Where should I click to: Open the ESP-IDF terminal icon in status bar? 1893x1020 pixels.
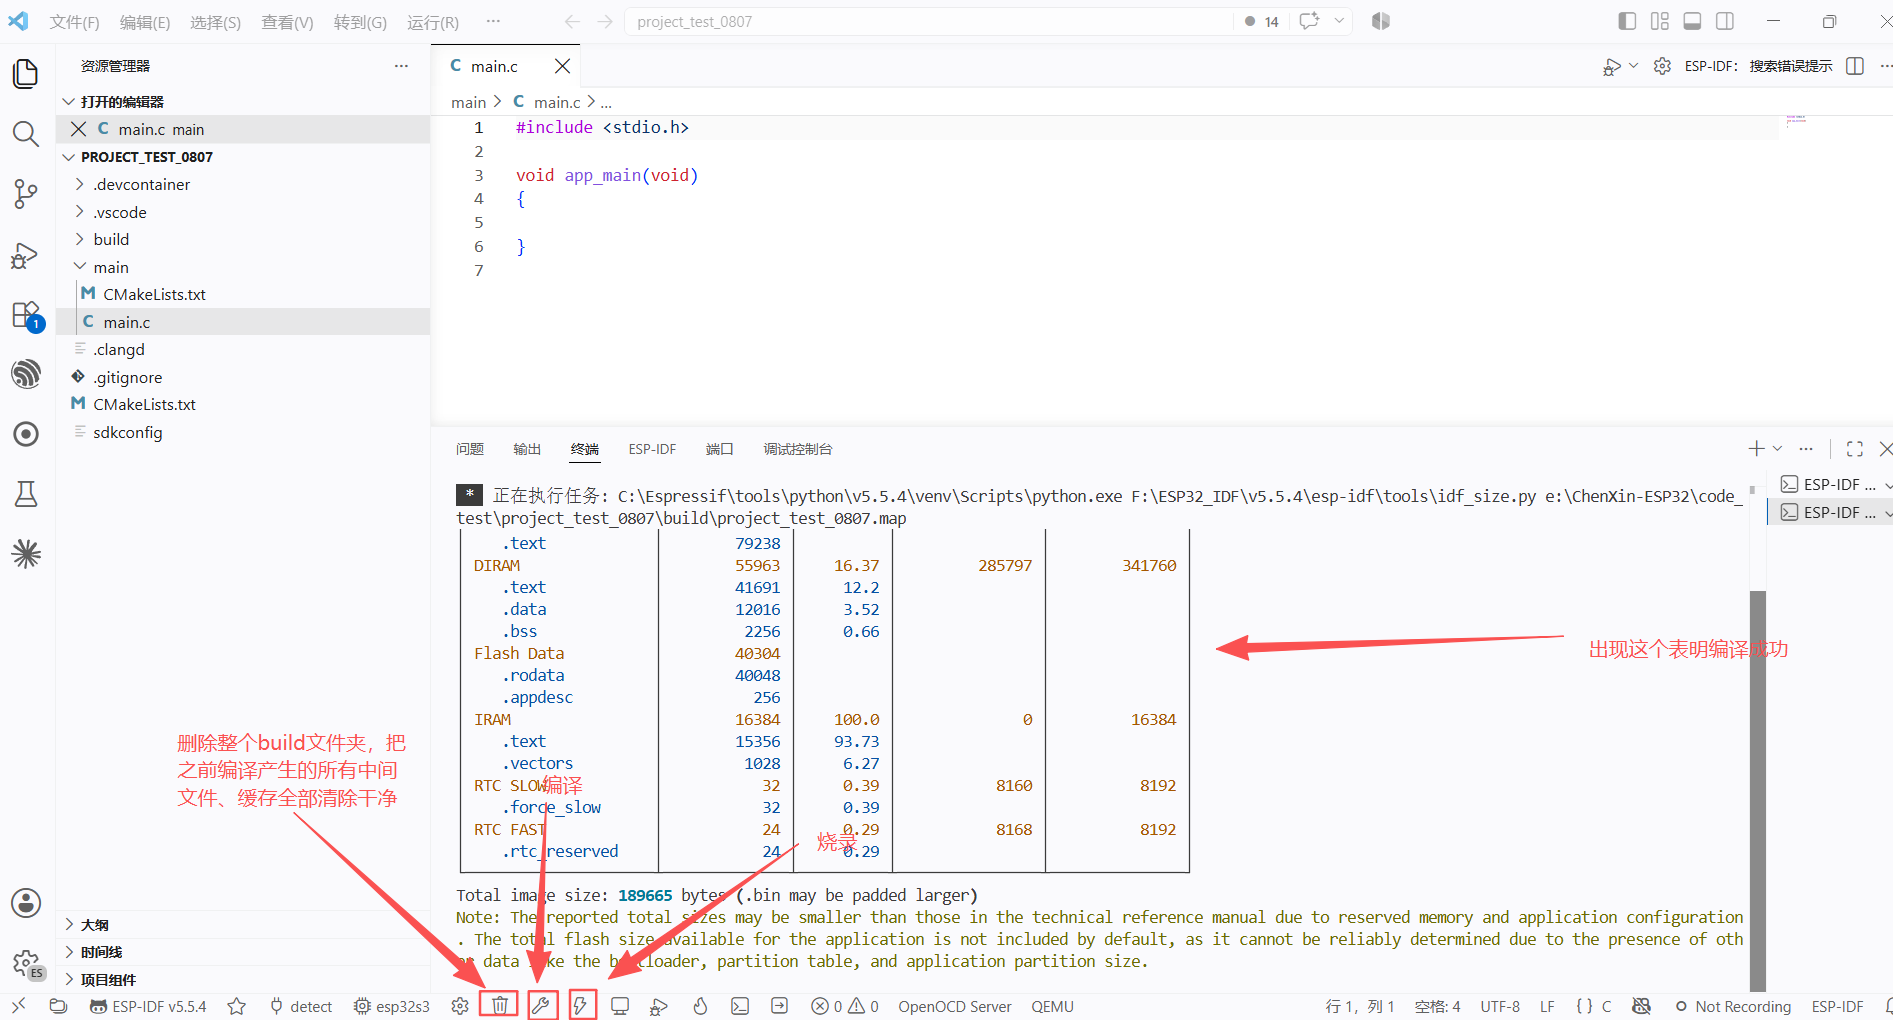pyautogui.click(x=740, y=1006)
